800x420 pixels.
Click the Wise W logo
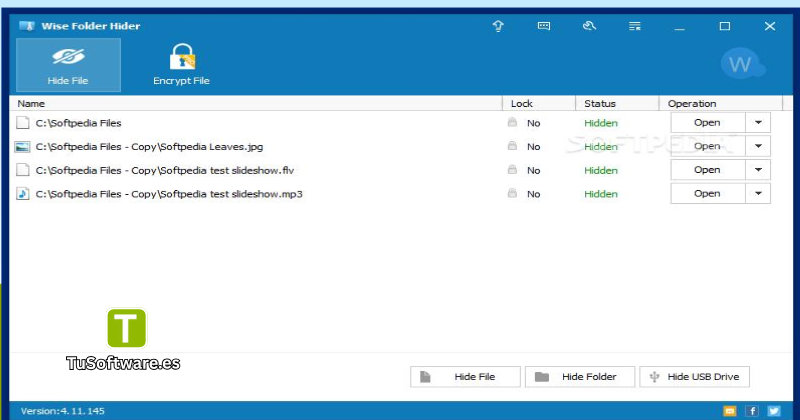point(742,64)
